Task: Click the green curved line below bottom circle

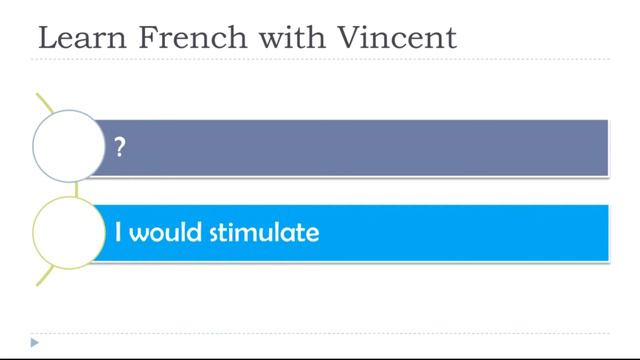Action: [x=44, y=276]
